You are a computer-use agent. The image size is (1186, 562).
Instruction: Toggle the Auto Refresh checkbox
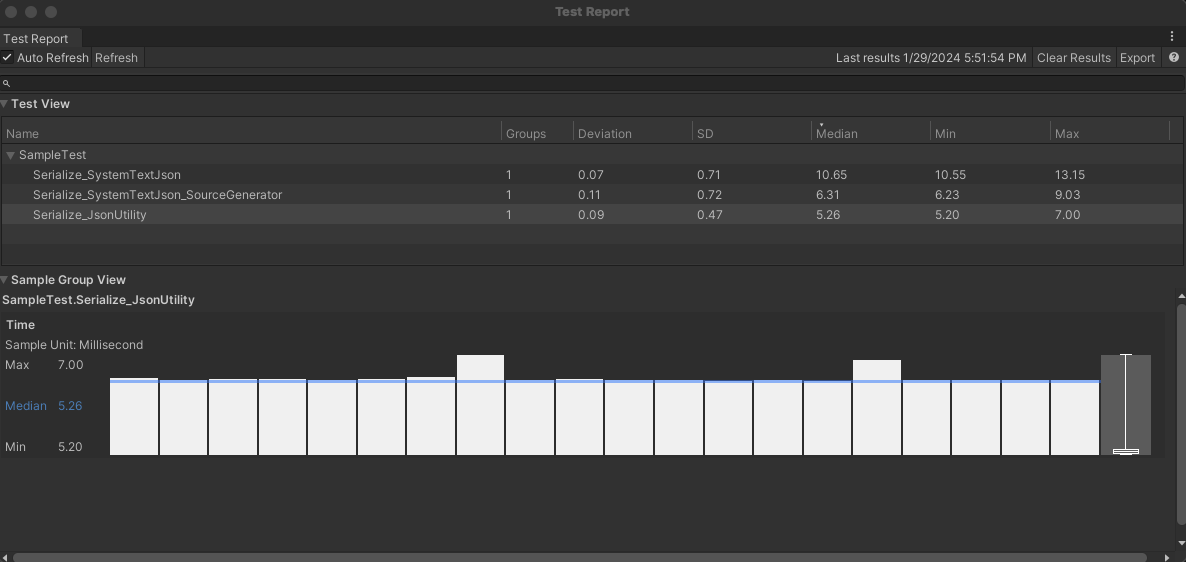(7, 57)
